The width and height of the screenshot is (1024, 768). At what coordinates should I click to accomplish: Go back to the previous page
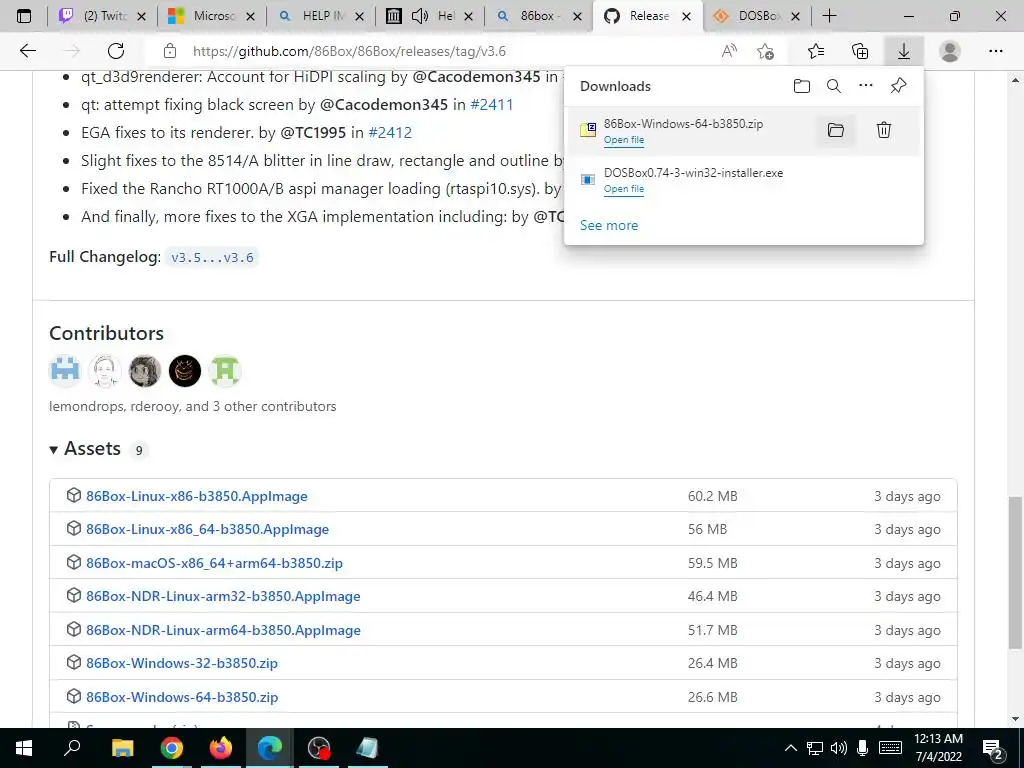pos(27,51)
